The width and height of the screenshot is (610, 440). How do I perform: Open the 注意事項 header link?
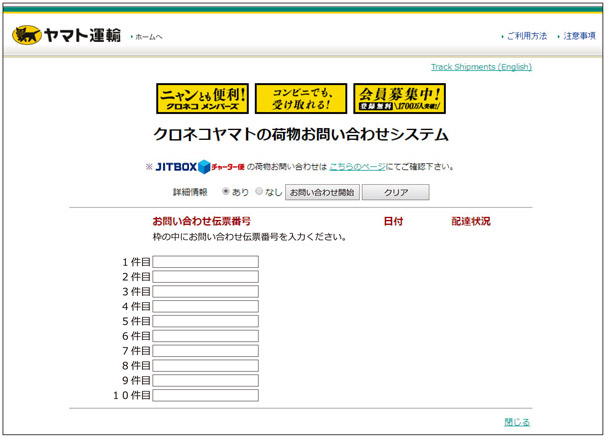(x=579, y=36)
